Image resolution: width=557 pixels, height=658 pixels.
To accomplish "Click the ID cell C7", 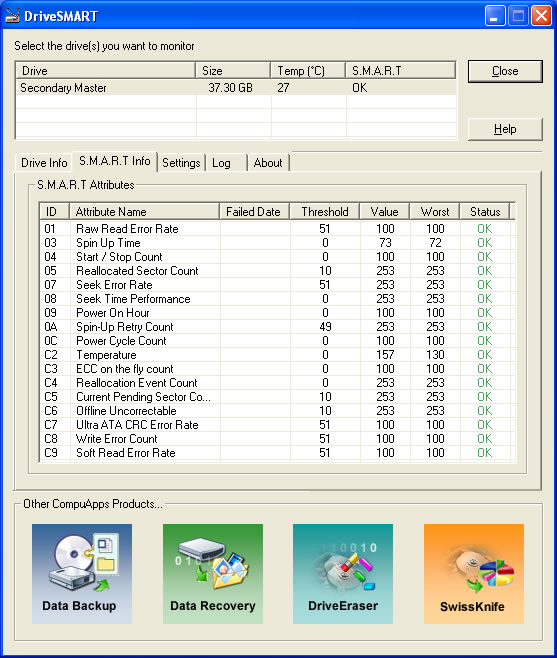I will click(x=51, y=425).
